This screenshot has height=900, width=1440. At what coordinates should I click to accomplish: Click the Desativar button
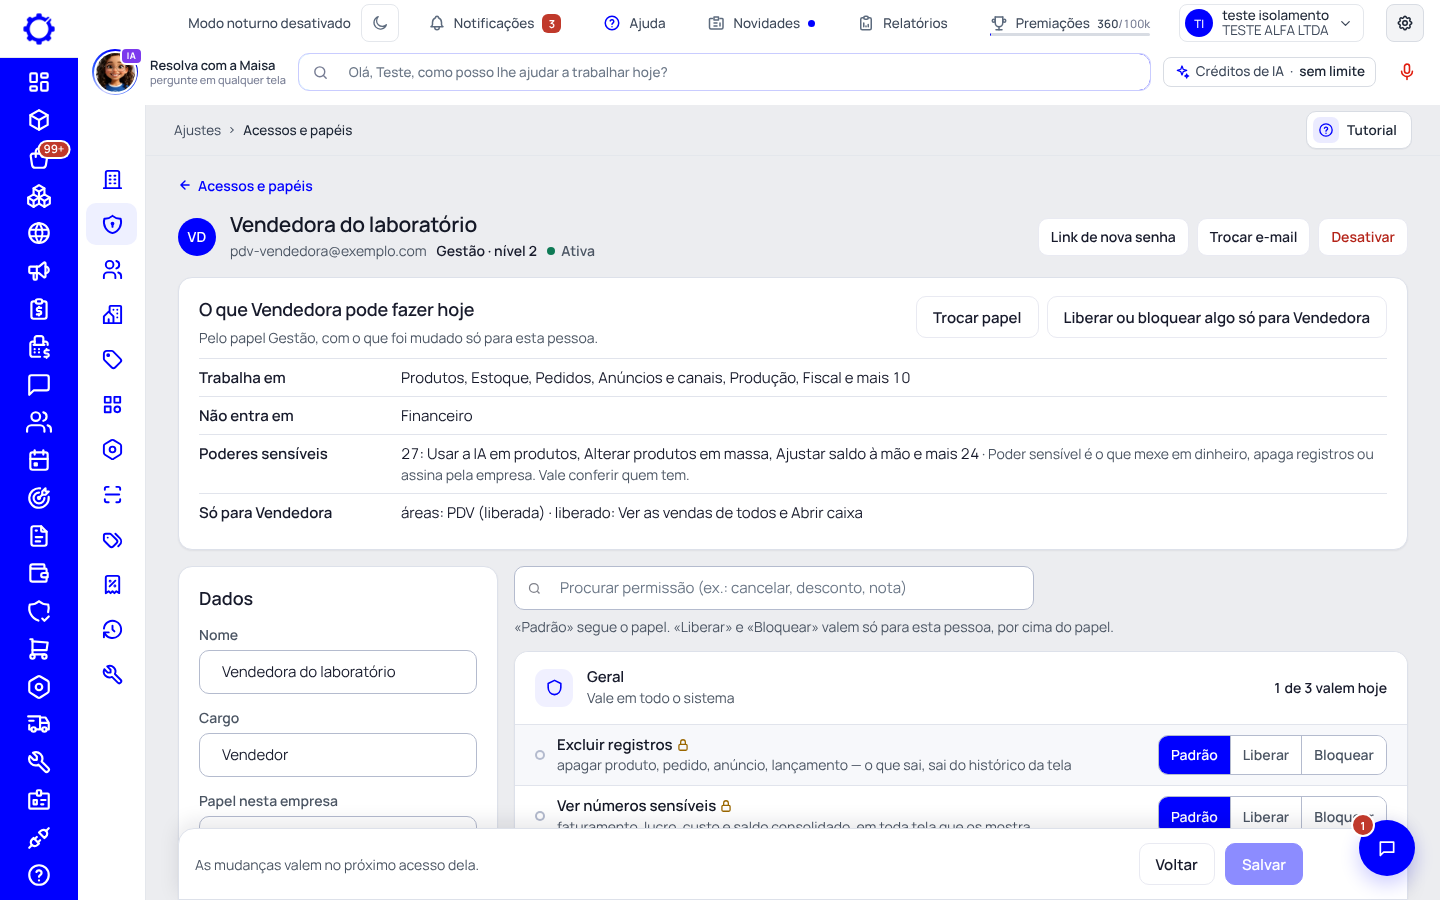point(1362,237)
